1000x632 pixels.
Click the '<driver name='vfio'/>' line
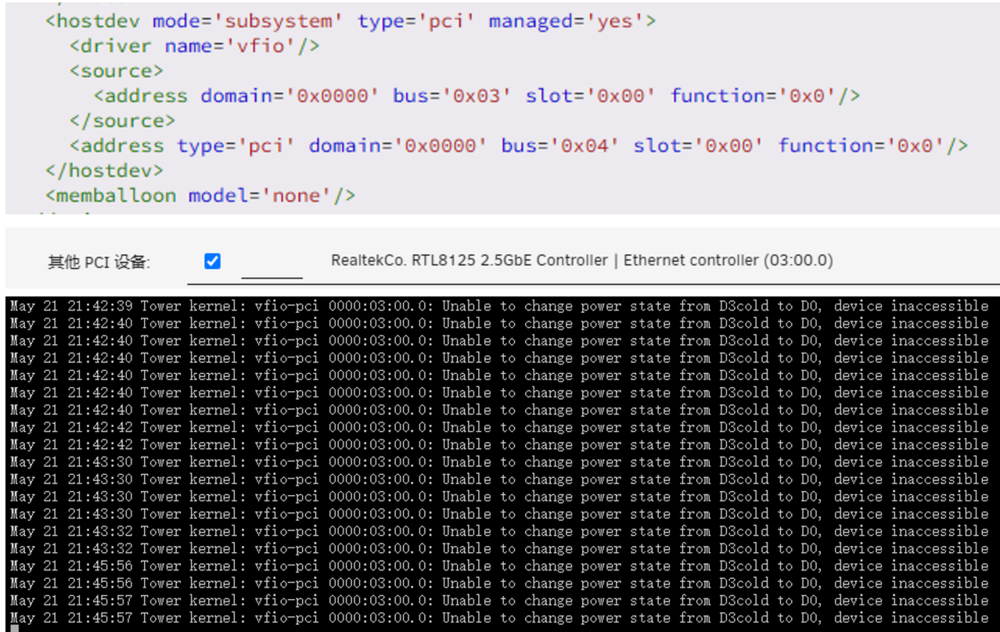tap(195, 46)
